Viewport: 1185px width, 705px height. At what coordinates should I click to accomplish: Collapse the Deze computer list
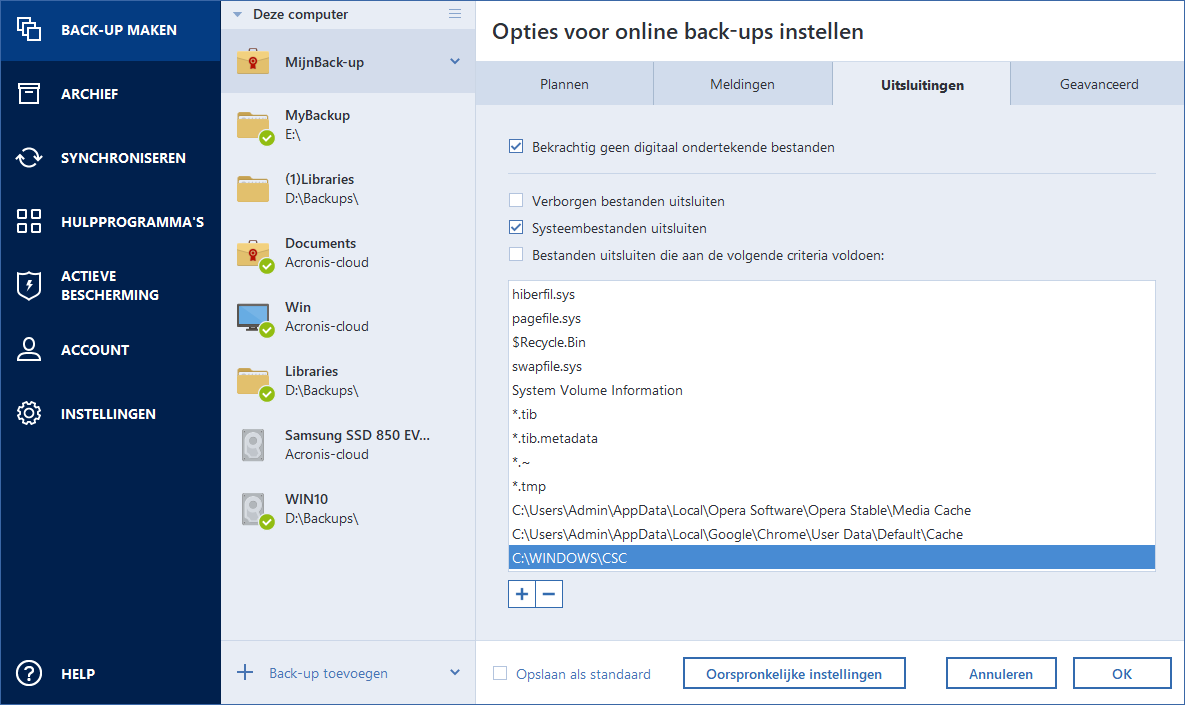pyautogui.click(x=237, y=14)
